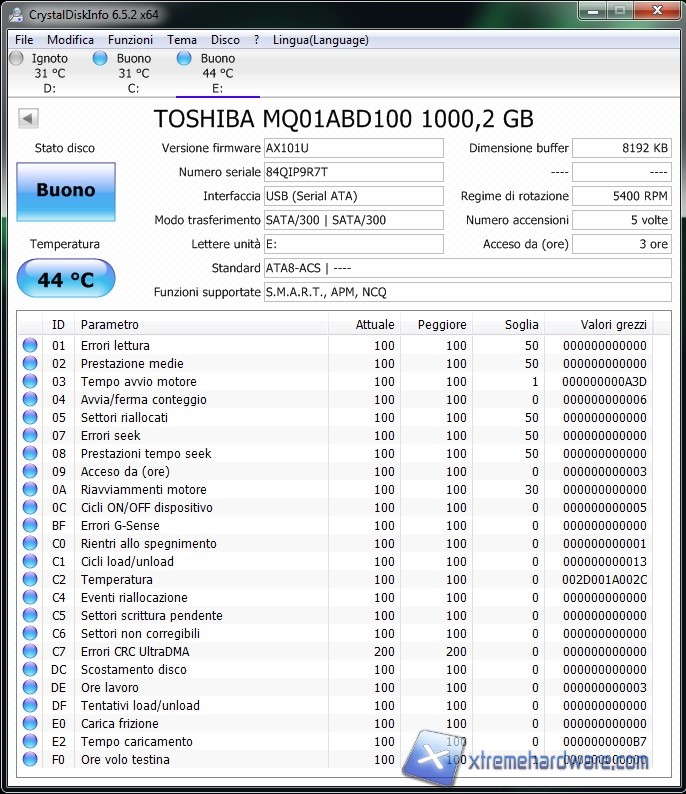Click the previous disk arrow button
This screenshot has width=686, height=794.
[27, 119]
